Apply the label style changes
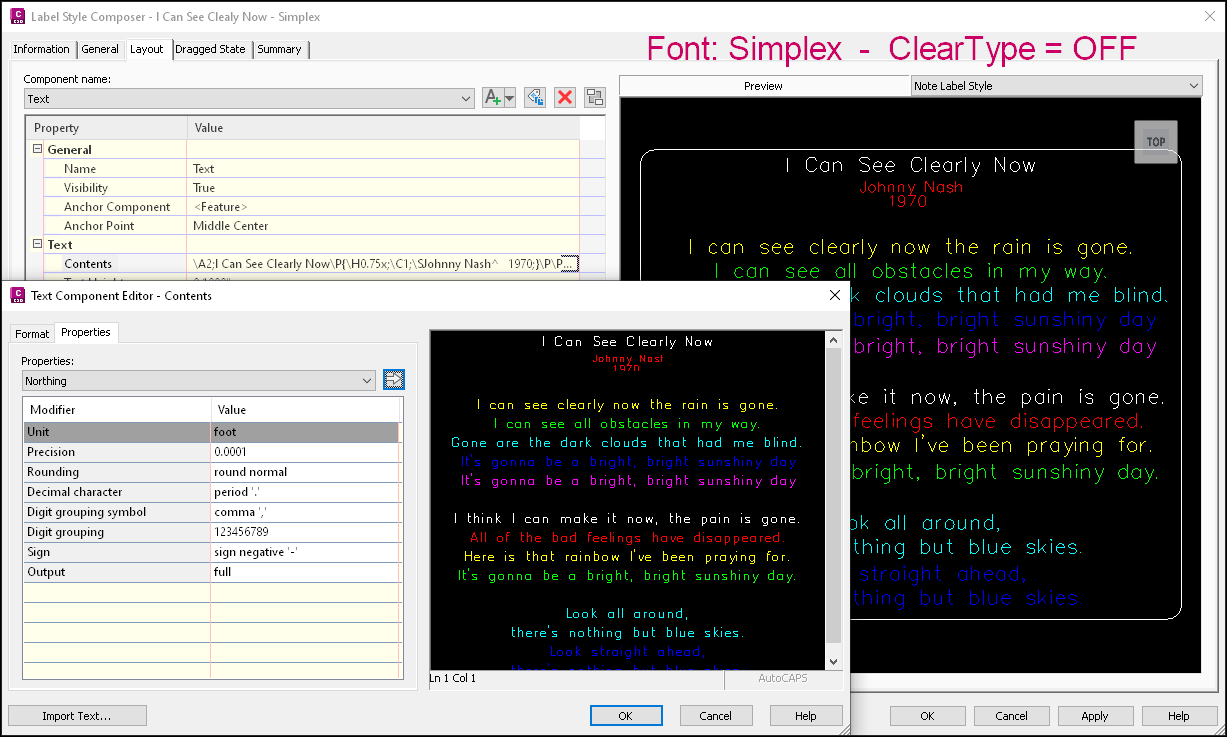 pos(1095,715)
